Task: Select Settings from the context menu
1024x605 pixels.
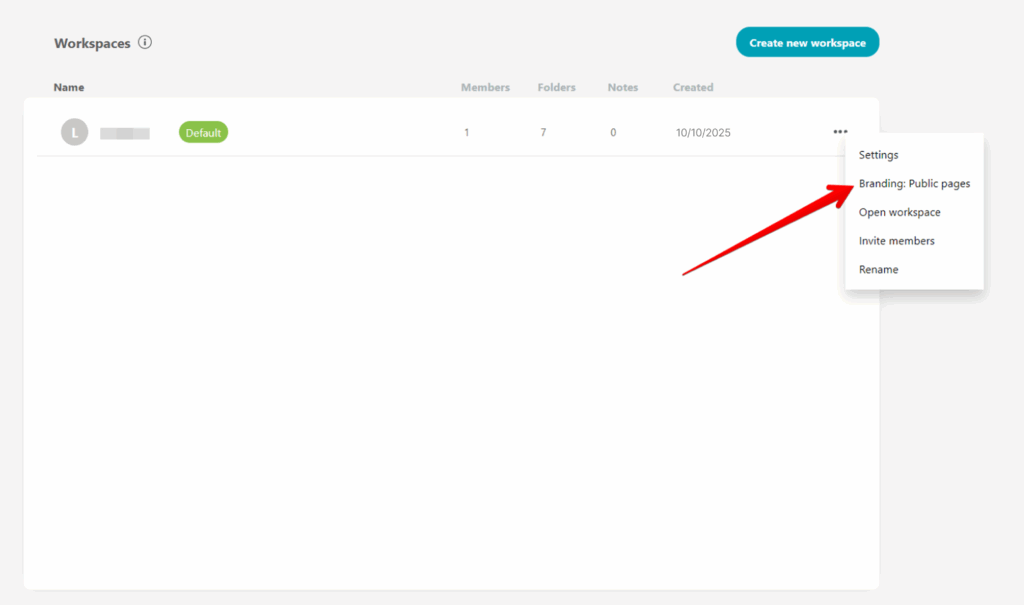Action: click(x=878, y=155)
